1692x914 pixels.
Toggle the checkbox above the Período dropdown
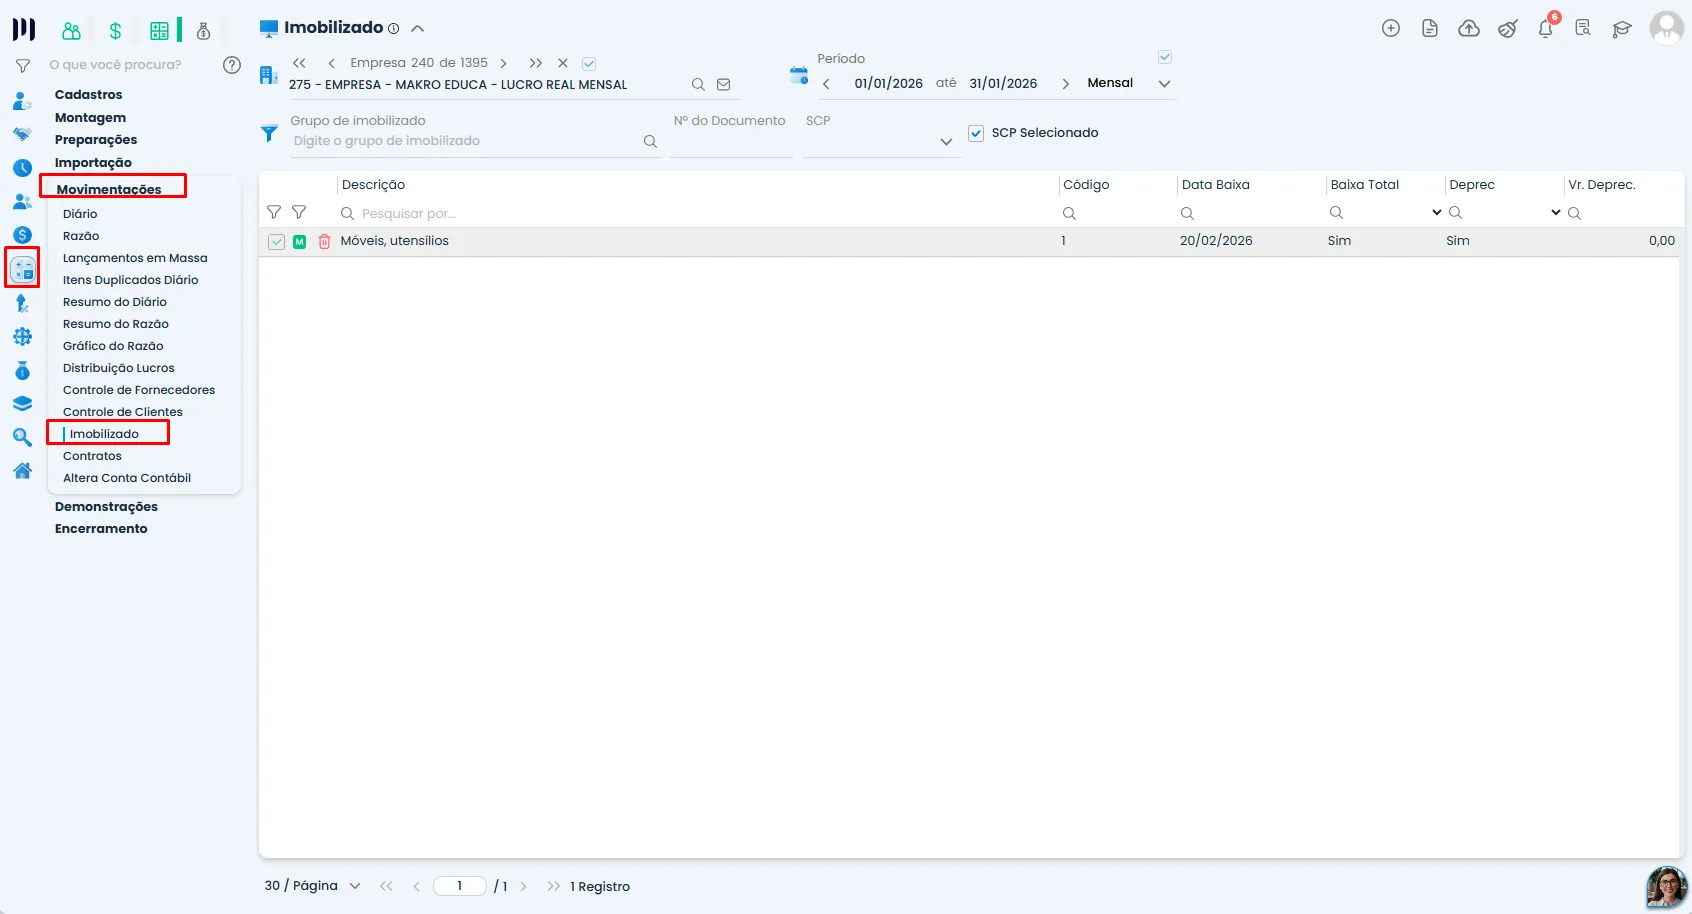pos(1165,57)
